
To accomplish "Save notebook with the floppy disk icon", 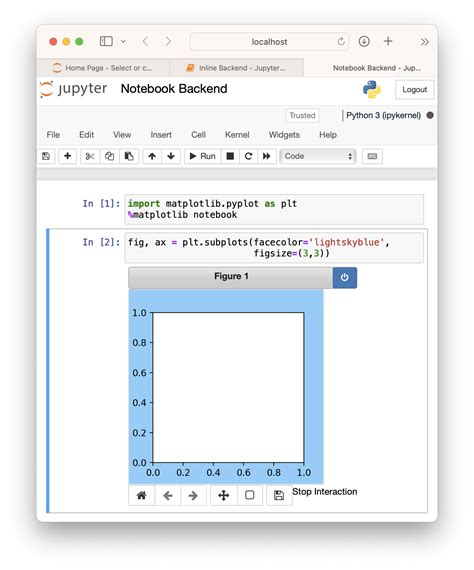I will pyautogui.click(x=46, y=156).
